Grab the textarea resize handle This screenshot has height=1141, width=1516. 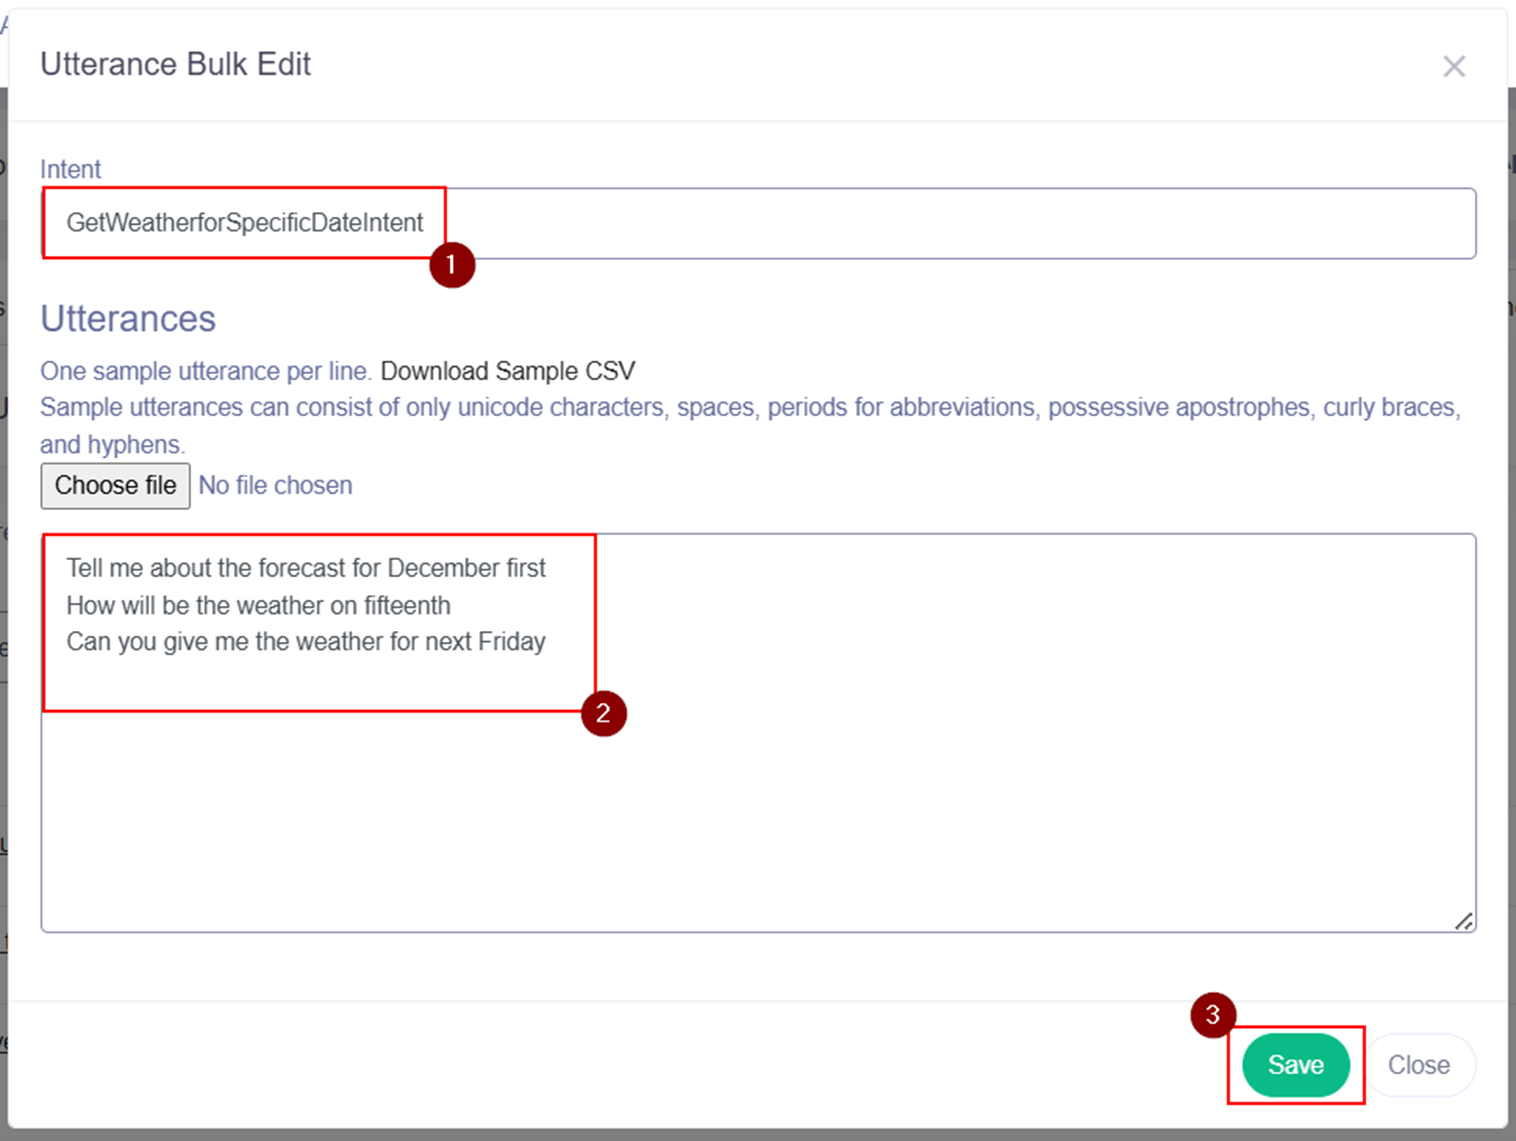pos(1463,921)
